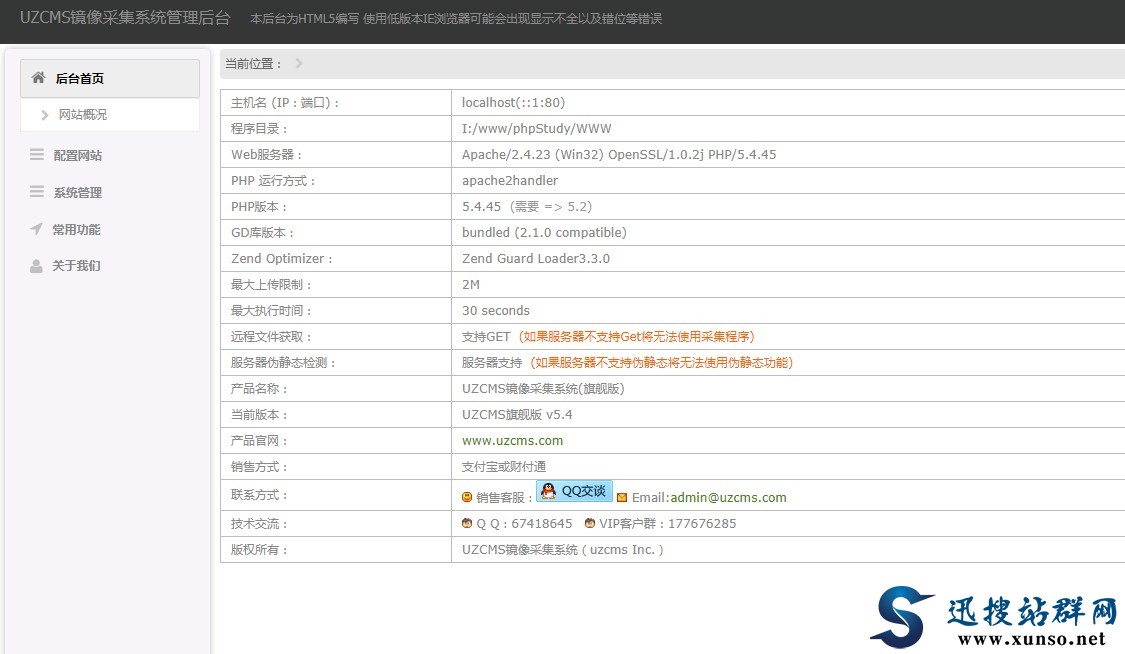Click the Apache/2.4.23 web server value
The height and width of the screenshot is (654, 1125).
619,154
